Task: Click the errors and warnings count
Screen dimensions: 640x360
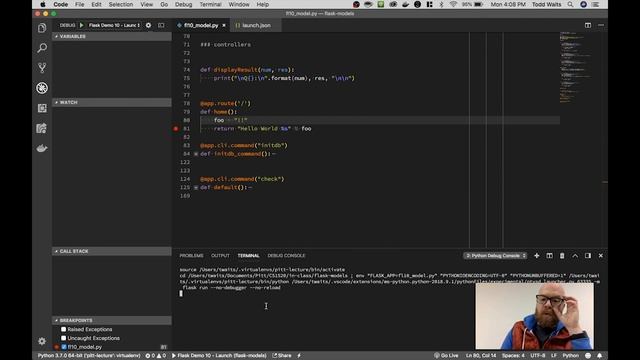Action: point(156,356)
